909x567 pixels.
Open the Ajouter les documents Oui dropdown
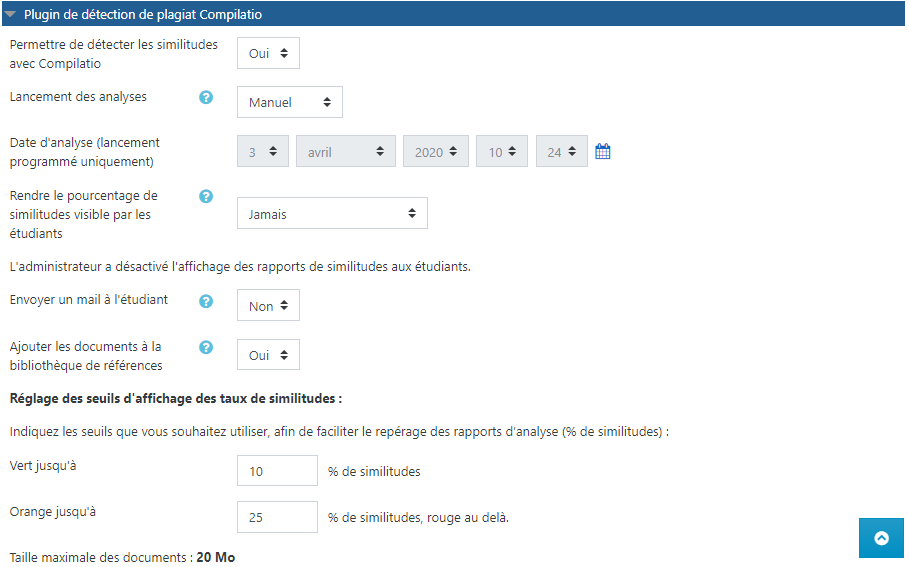click(x=268, y=355)
